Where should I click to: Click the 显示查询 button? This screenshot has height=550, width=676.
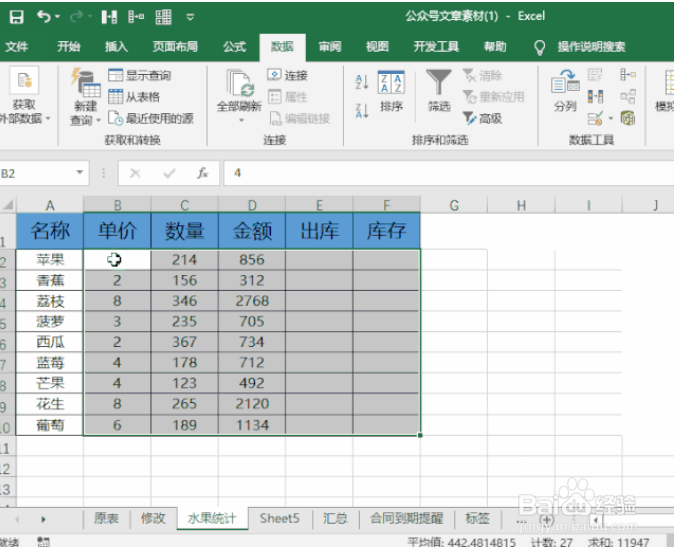coord(140,76)
